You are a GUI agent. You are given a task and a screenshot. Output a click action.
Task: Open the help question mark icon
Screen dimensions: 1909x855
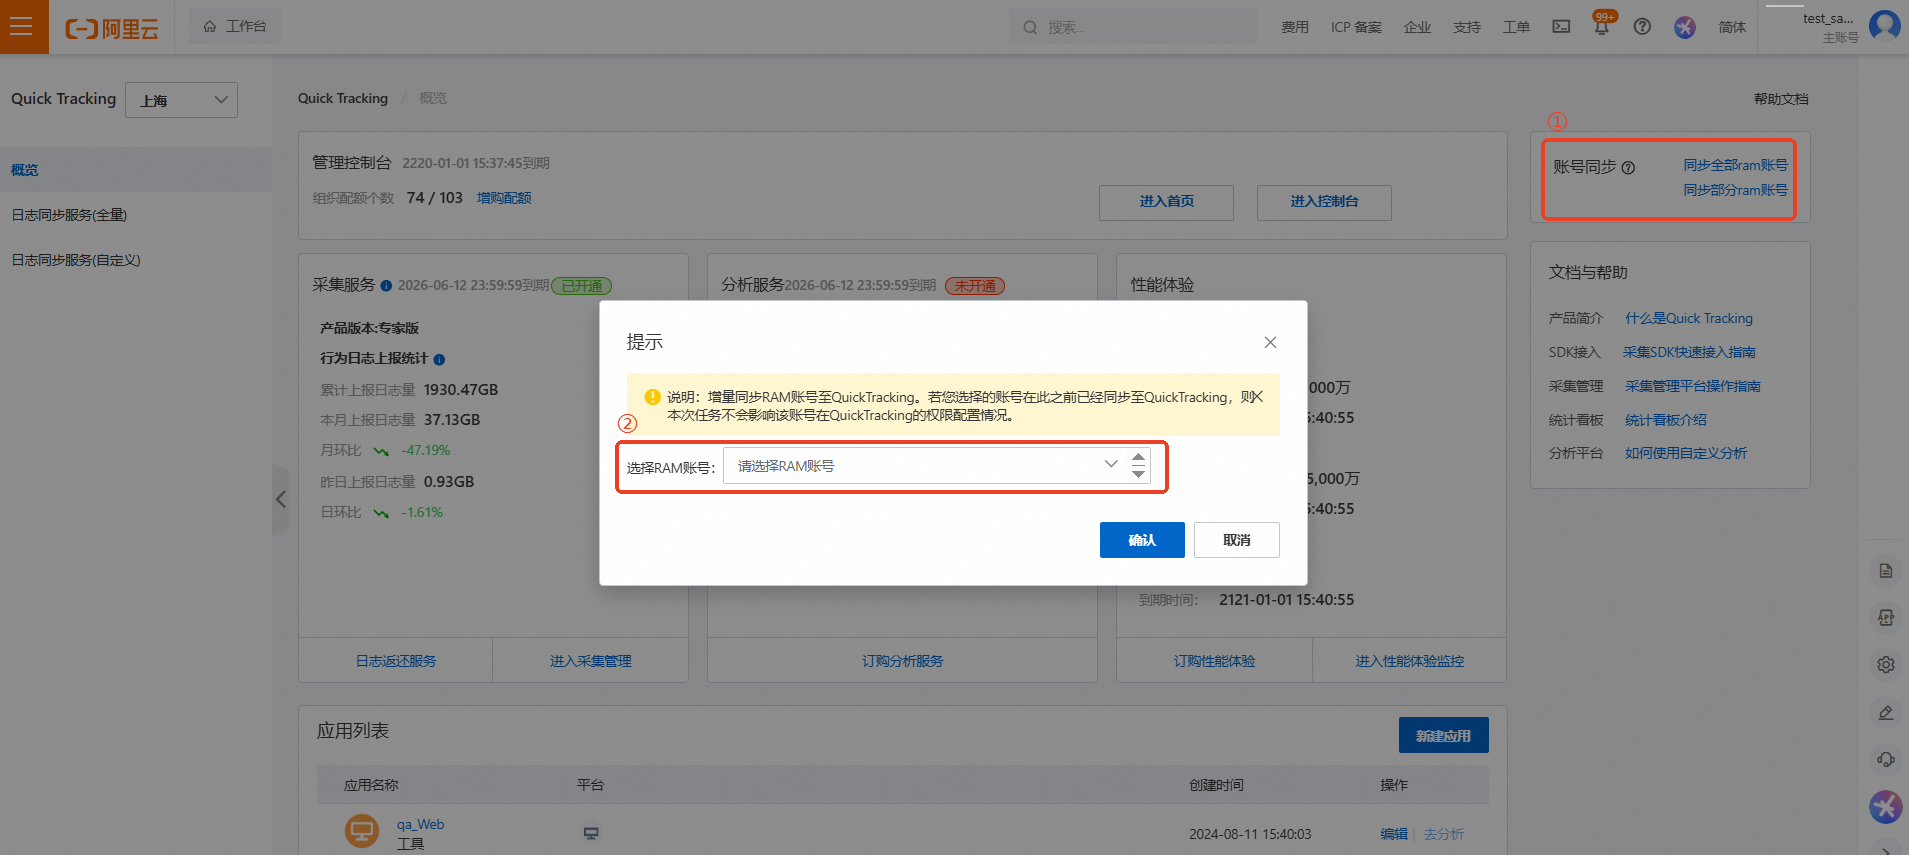(x=1642, y=27)
